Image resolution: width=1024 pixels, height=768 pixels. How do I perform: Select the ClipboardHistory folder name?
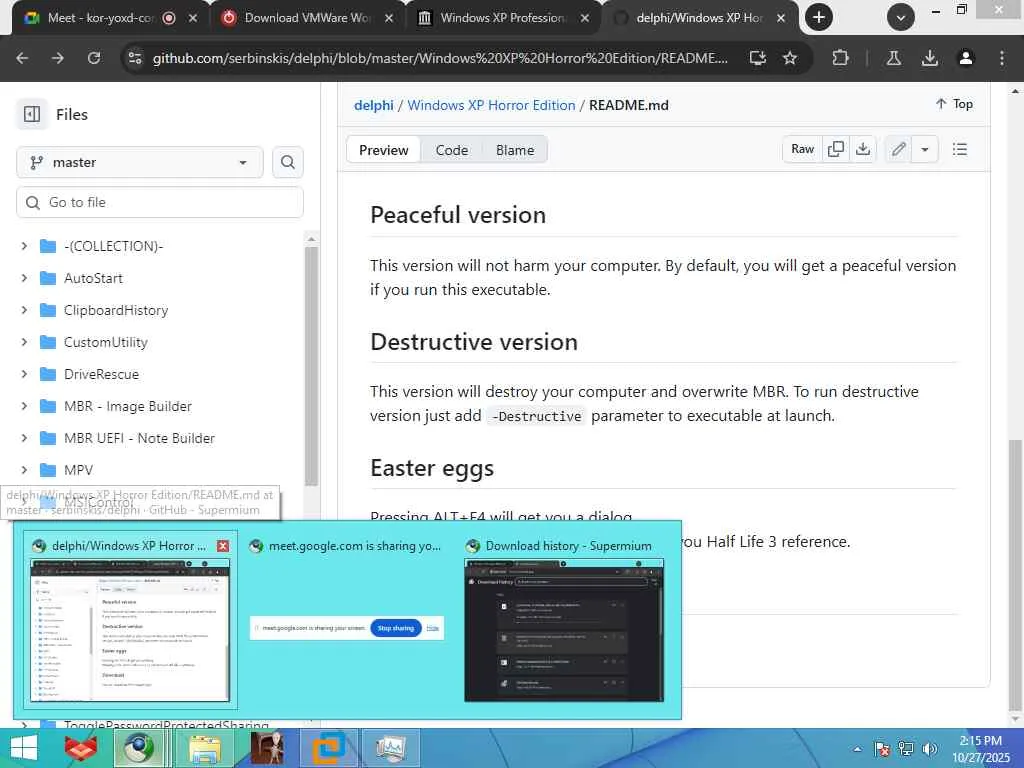click(x=116, y=310)
